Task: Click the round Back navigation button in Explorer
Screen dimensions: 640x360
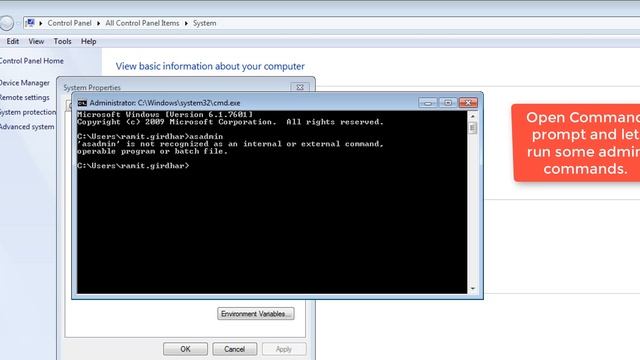Action: [x=6, y=23]
